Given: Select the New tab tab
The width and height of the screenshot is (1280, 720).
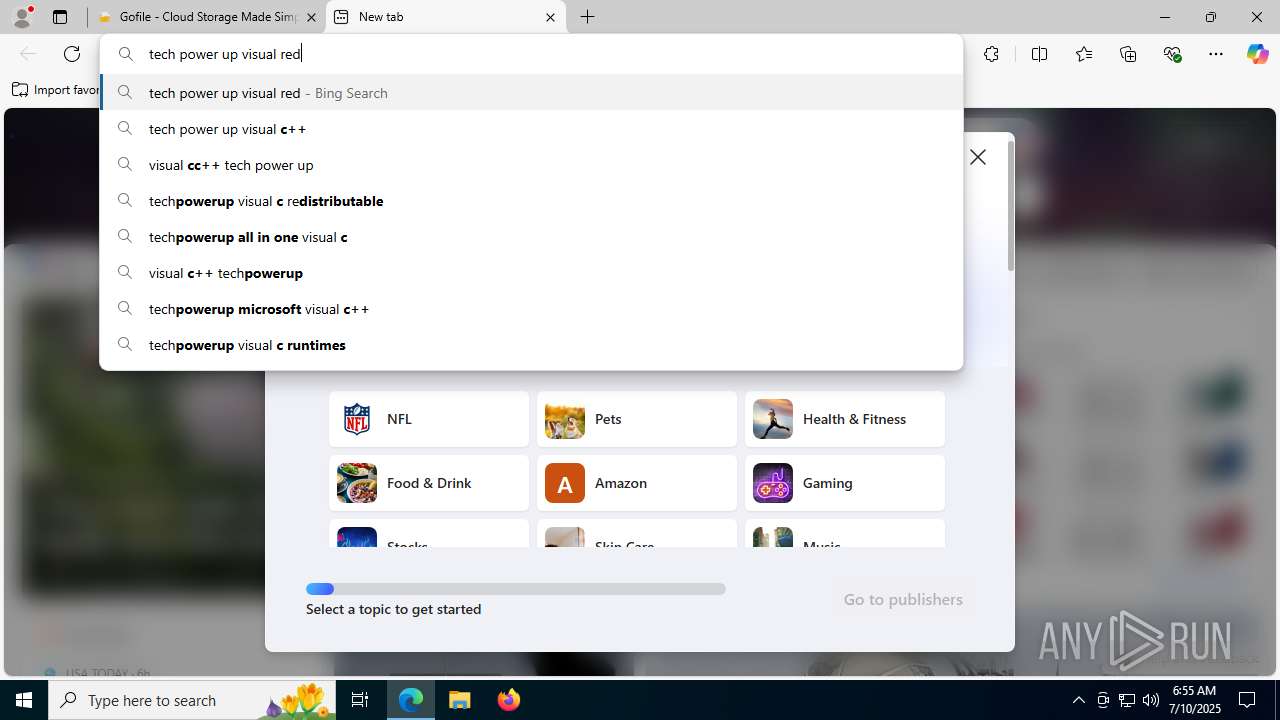Looking at the screenshot, I should pos(446,17).
